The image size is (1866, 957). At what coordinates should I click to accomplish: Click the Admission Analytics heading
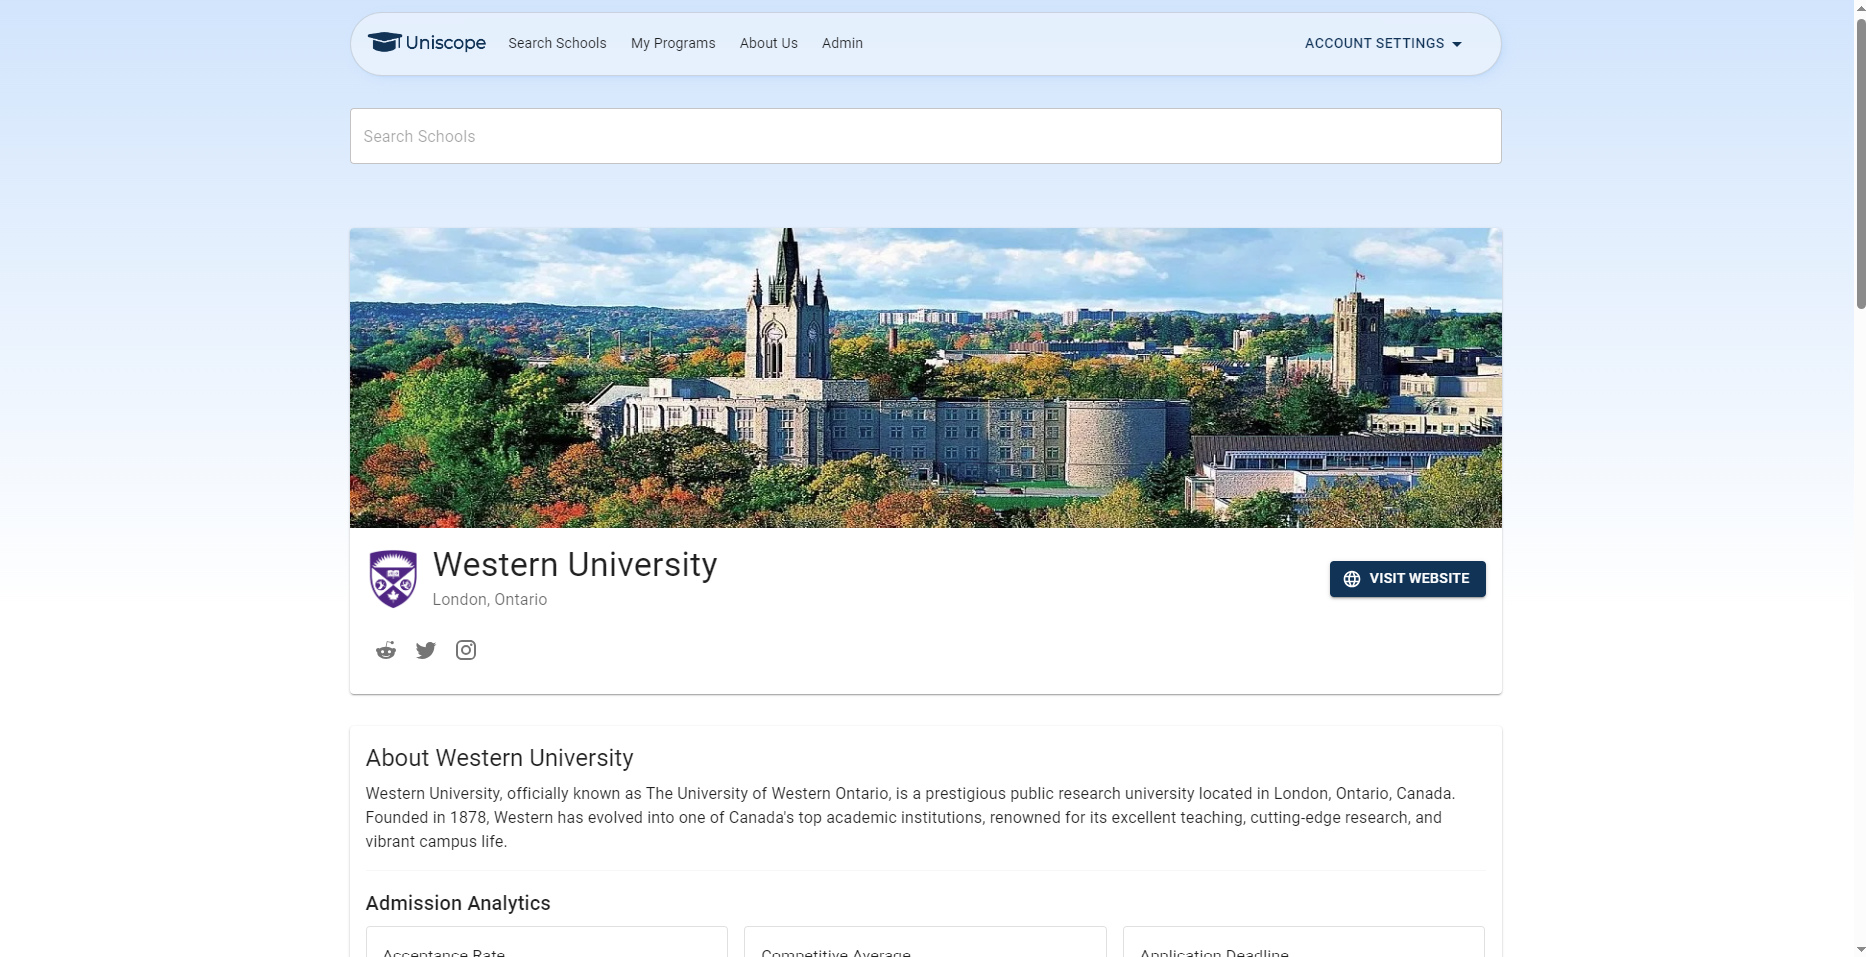click(x=458, y=903)
